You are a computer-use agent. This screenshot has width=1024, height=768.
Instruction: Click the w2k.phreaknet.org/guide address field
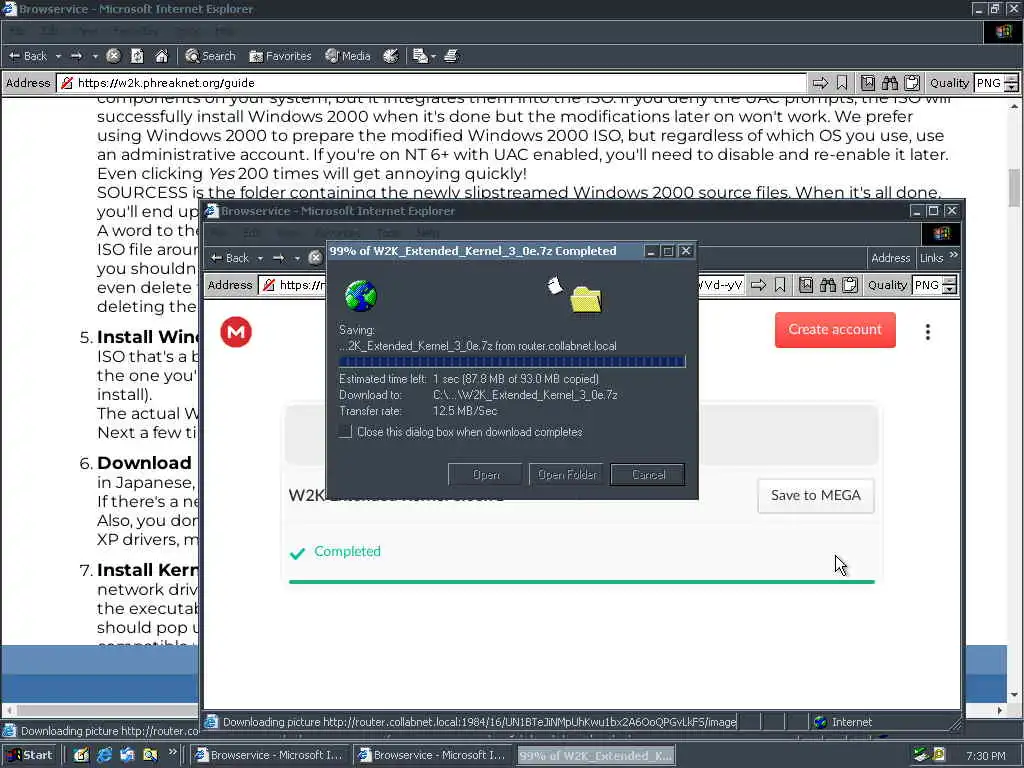pyautogui.click(x=432, y=83)
